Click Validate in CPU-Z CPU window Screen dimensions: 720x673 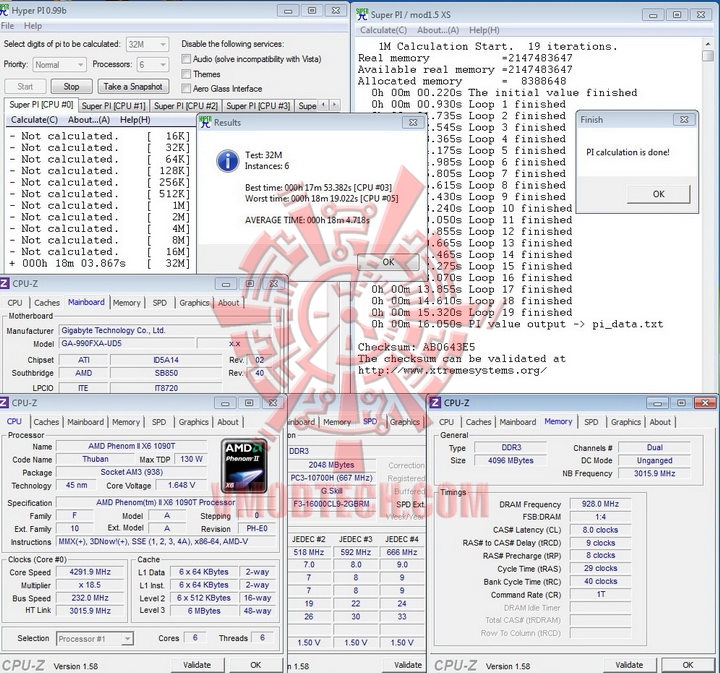coord(197,665)
